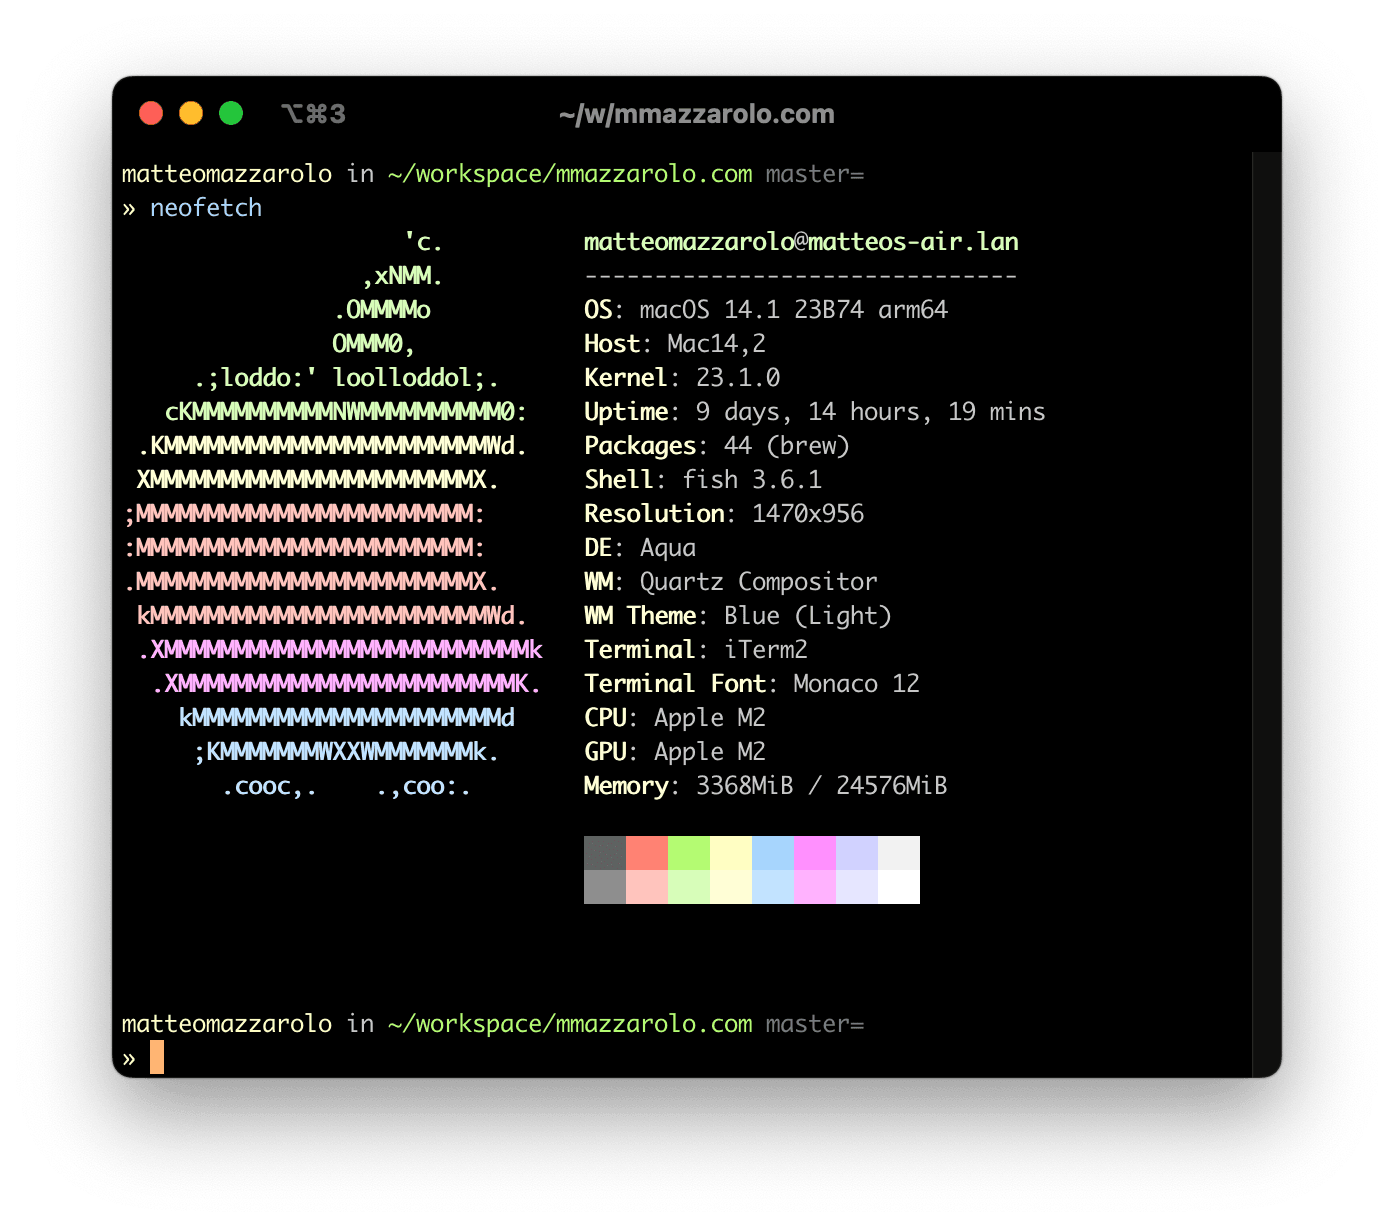The width and height of the screenshot is (1394, 1226).
Task: Click the Packages 44 (brew) entry
Action: [x=716, y=446]
